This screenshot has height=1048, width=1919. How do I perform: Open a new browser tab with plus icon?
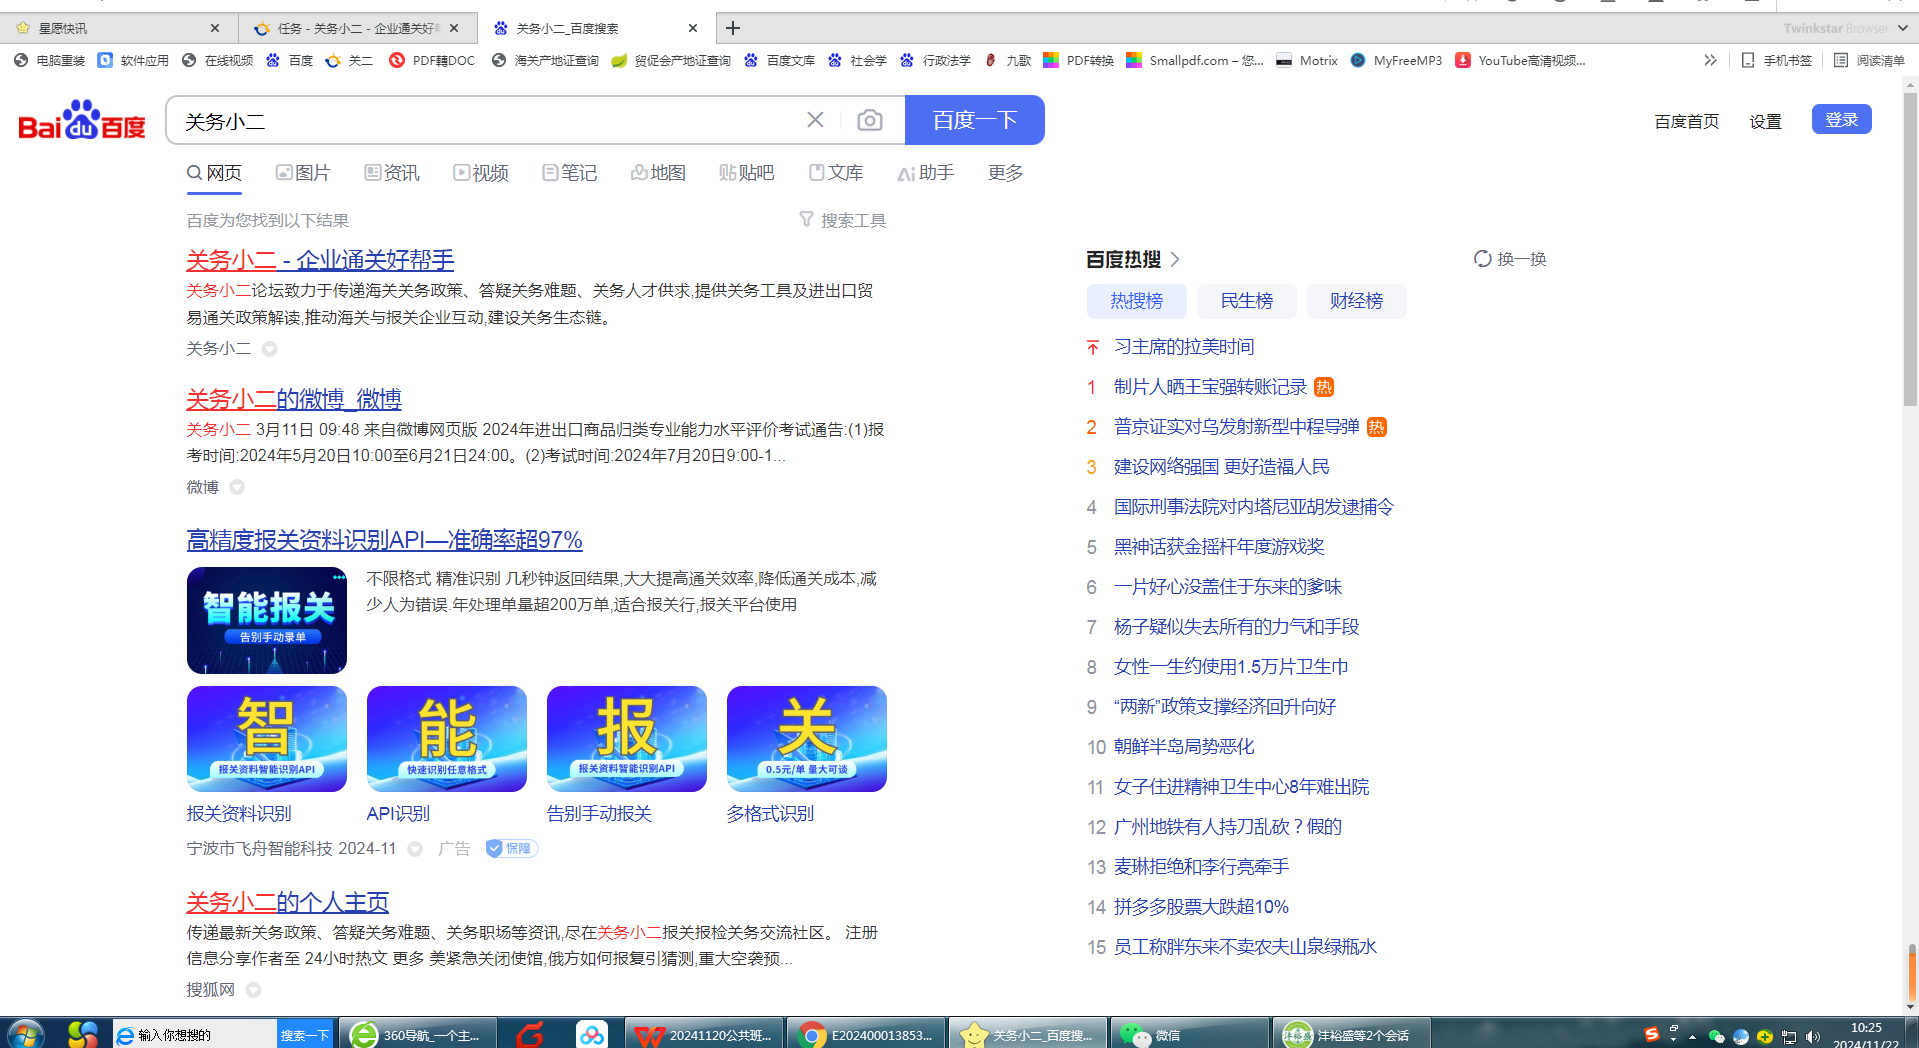pyautogui.click(x=733, y=28)
